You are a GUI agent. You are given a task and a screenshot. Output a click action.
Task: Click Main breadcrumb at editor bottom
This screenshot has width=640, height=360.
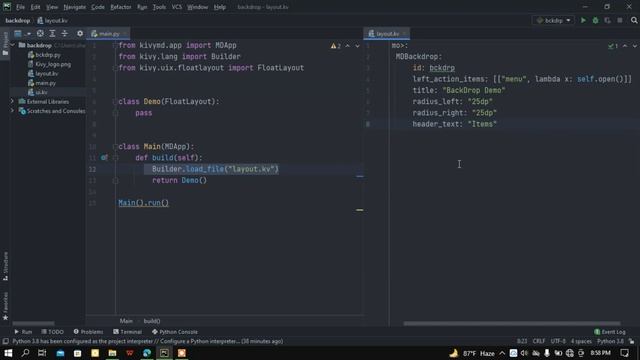pos(126,321)
